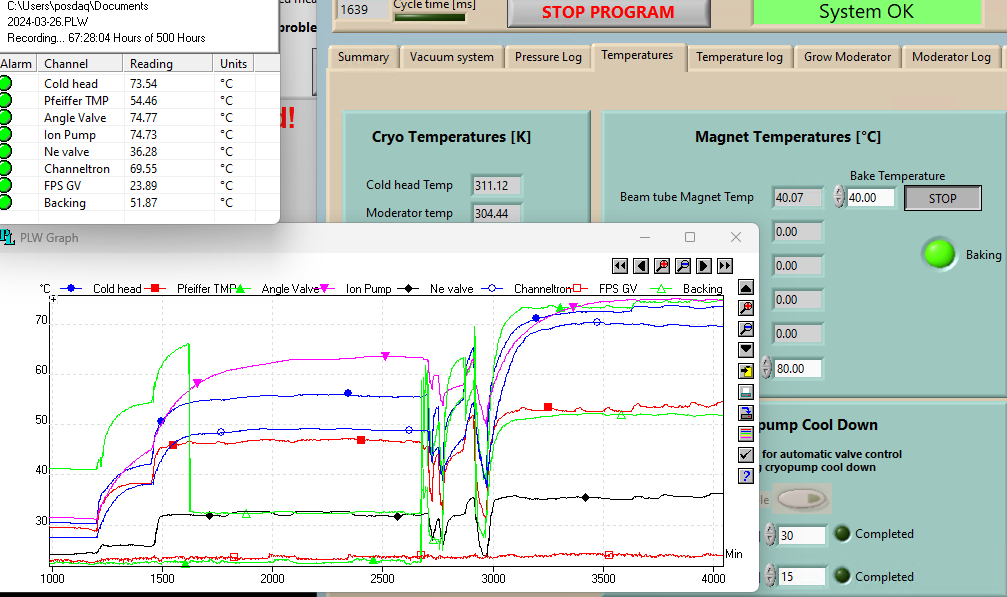
Task: Open the graph help question mark icon
Action: pyautogui.click(x=746, y=476)
